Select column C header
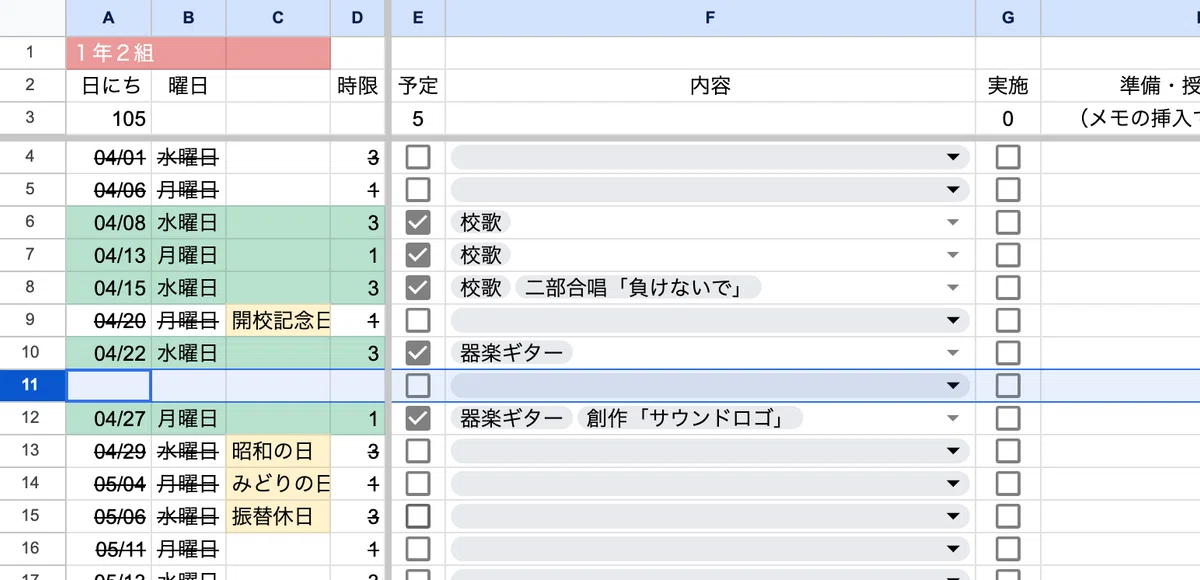 (278, 17)
